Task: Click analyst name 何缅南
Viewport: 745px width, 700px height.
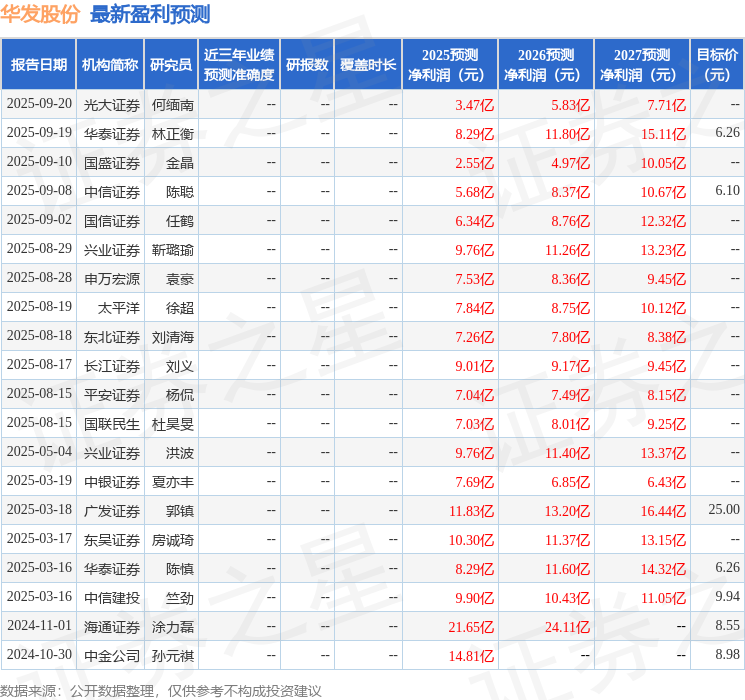Action: [172, 105]
